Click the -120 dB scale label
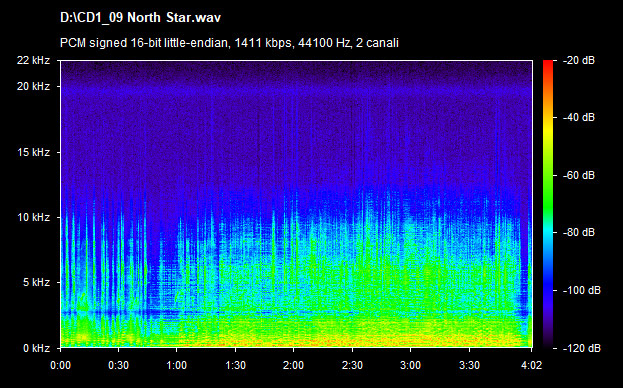This screenshot has width=623, height=388. point(581,348)
